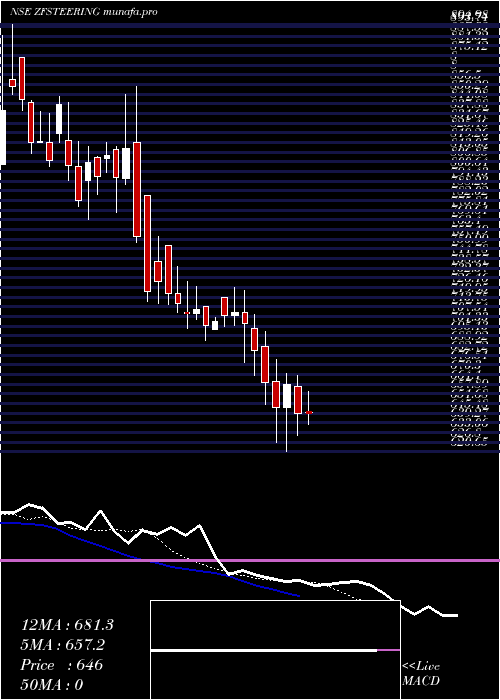
Task: Click the '12MA : 681.3' reading
Action: point(67,625)
